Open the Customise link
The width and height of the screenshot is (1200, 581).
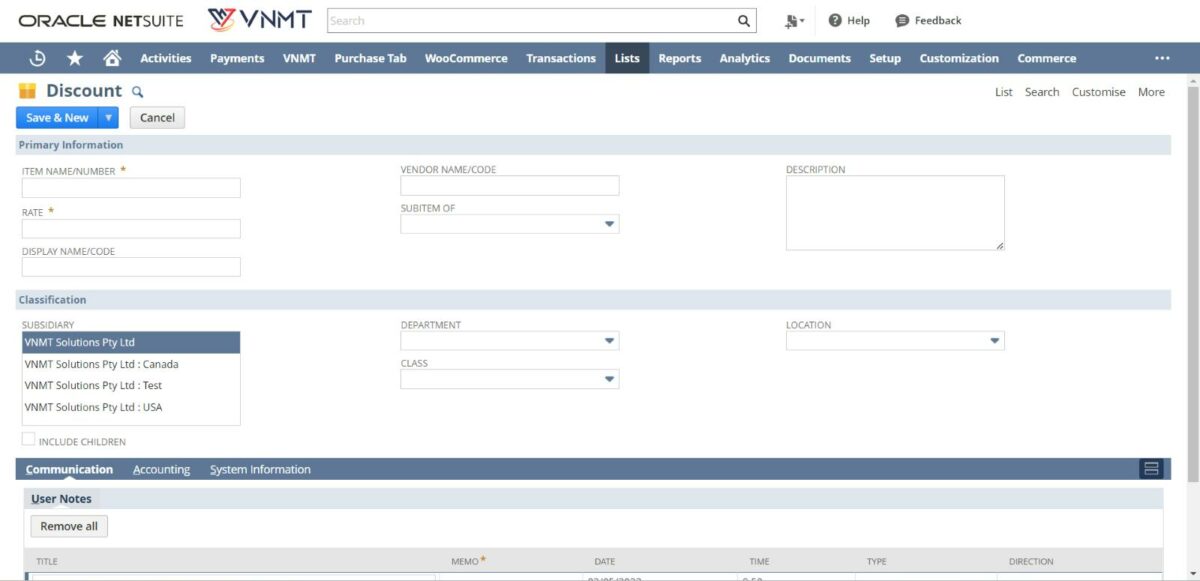1099,92
